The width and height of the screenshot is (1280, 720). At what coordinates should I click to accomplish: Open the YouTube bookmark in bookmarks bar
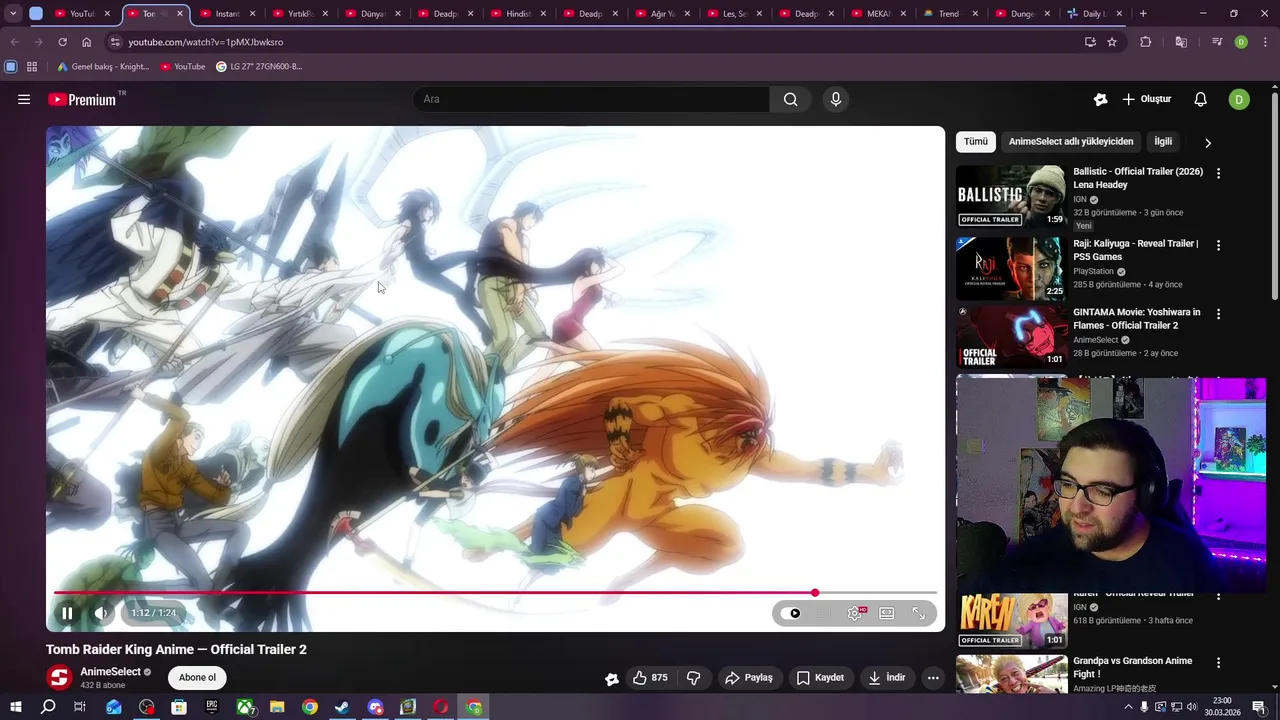(x=183, y=66)
